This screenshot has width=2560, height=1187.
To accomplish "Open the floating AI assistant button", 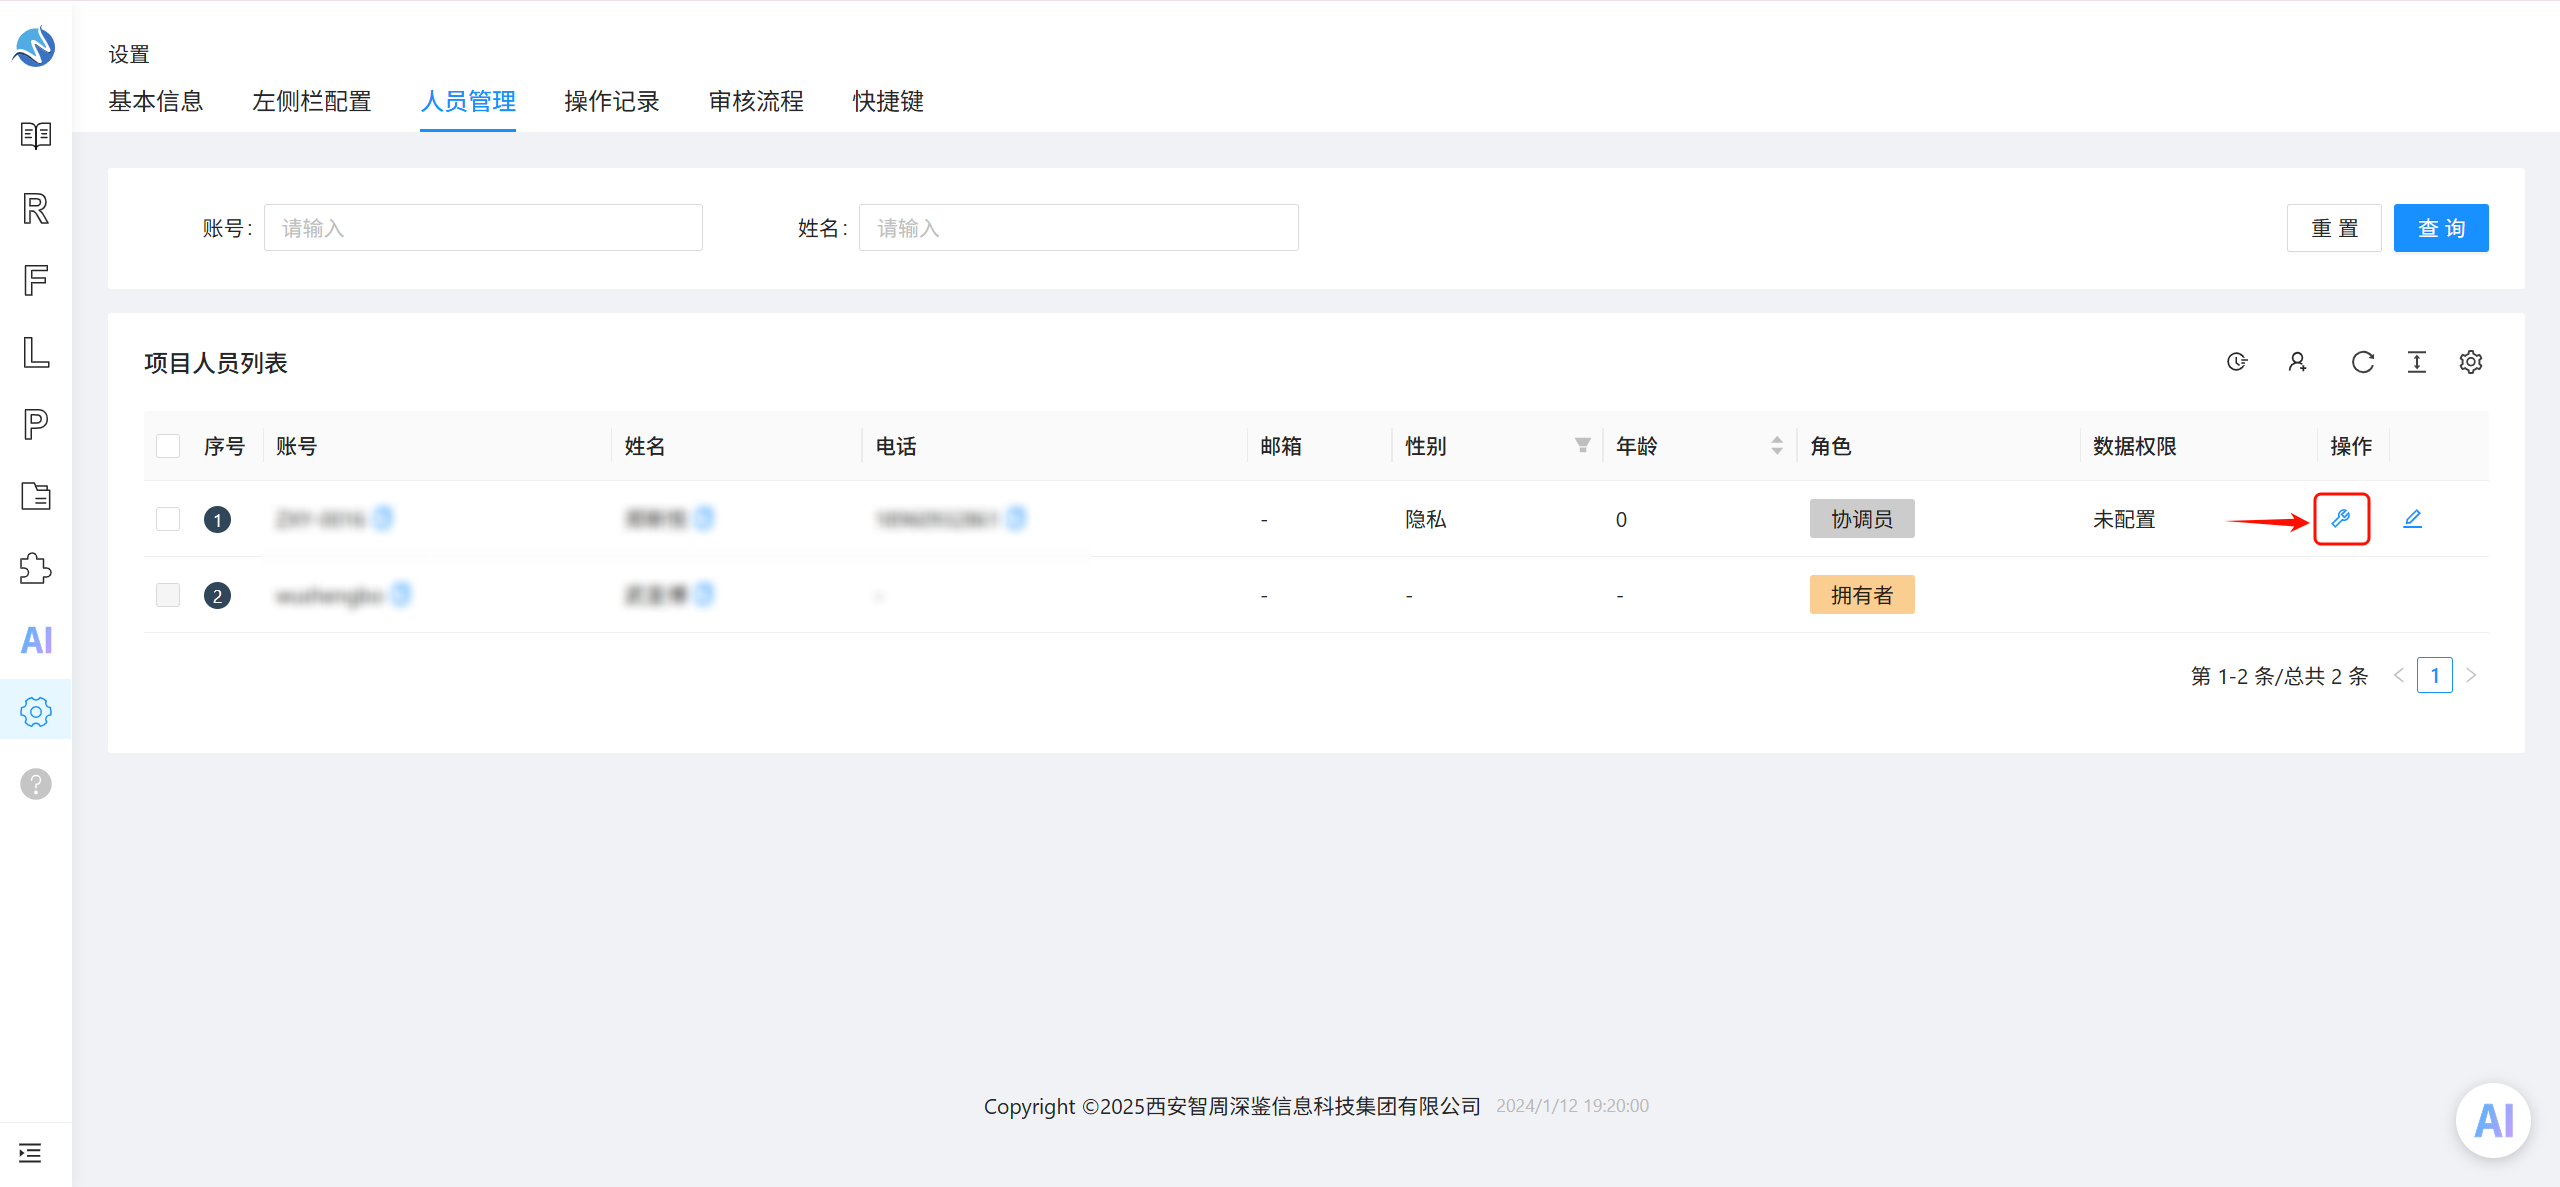I will coord(2494,1121).
